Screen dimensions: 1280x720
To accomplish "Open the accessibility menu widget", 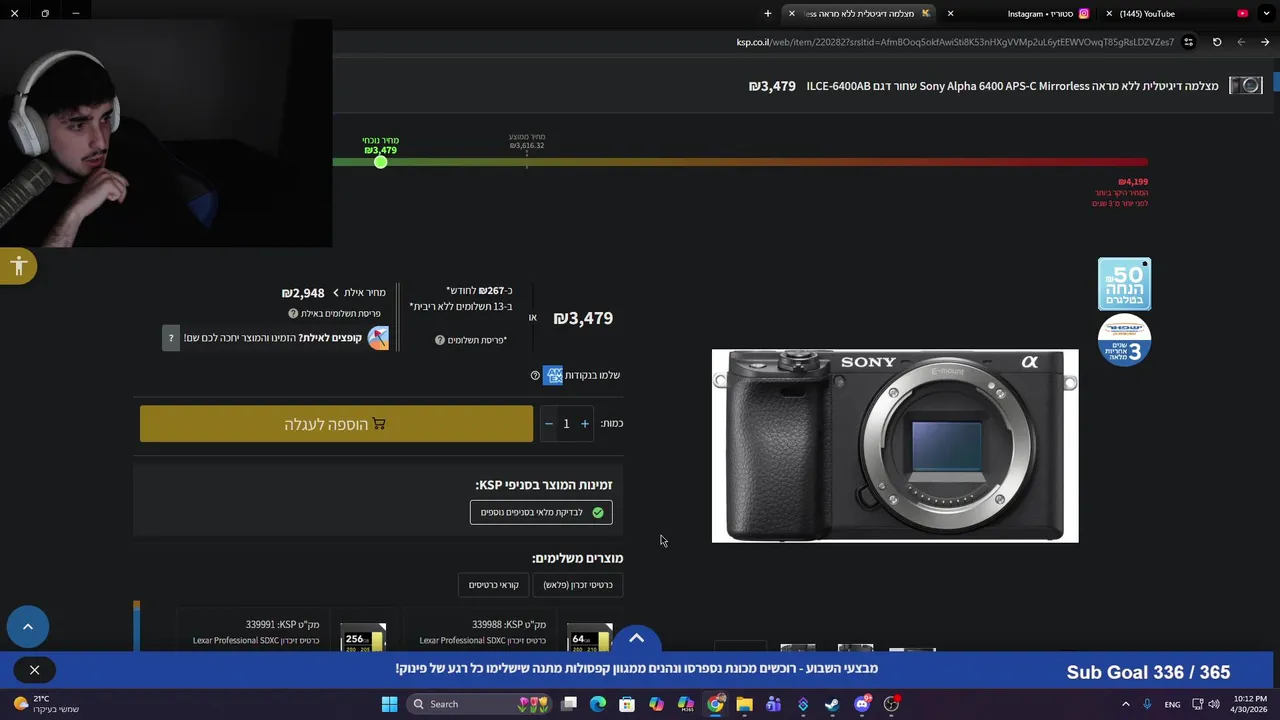I will point(18,266).
